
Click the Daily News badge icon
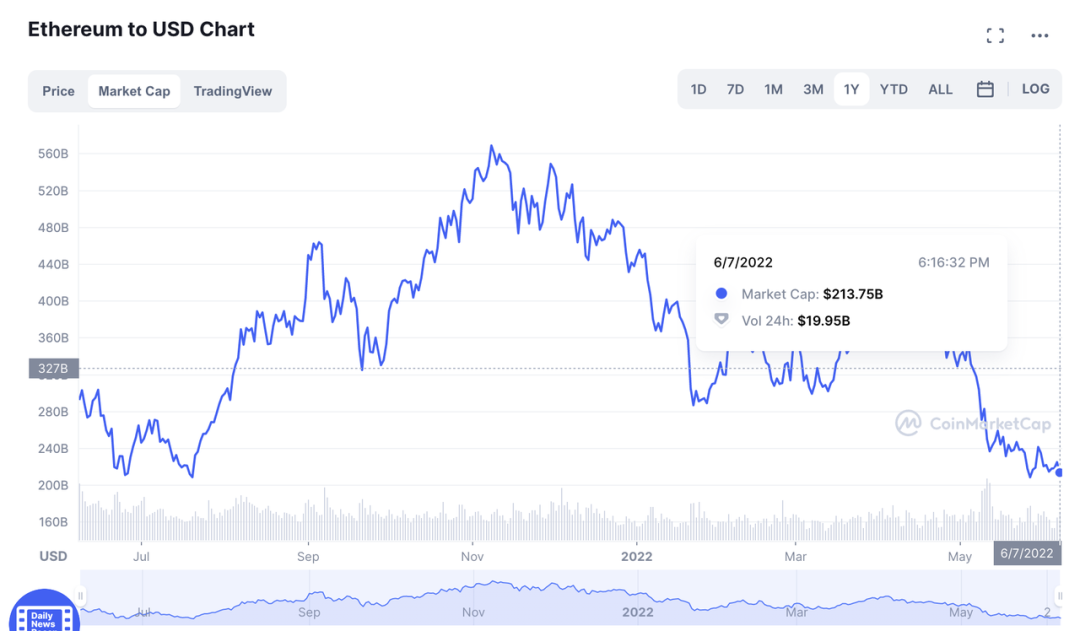pyautogui.click(x=43, y=616)
